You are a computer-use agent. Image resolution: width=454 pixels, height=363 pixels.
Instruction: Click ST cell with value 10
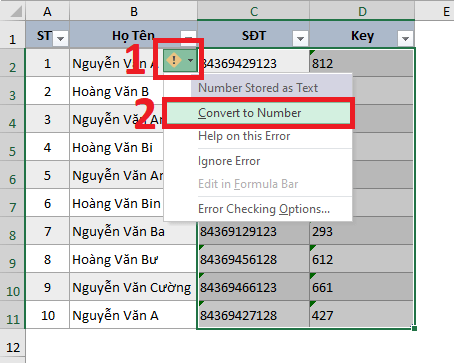tap(48, 315)
